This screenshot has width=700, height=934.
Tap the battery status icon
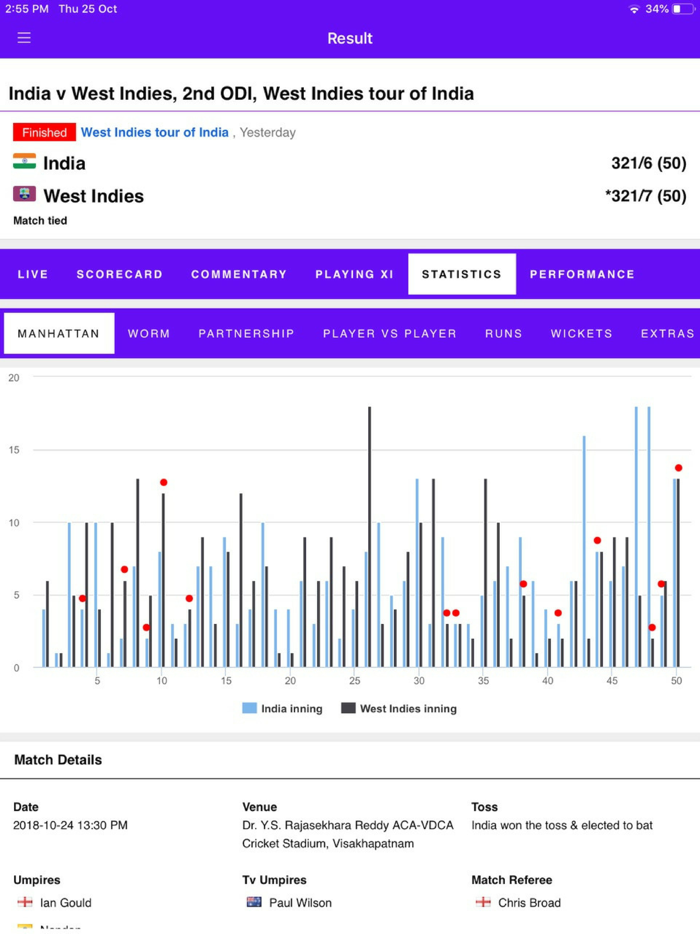683,9
